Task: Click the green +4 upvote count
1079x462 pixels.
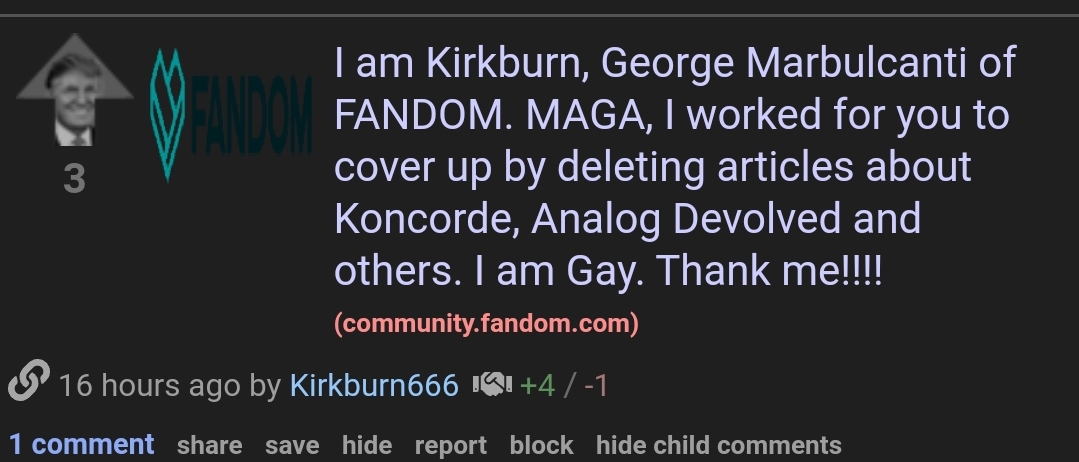Action: click(537, 386)
